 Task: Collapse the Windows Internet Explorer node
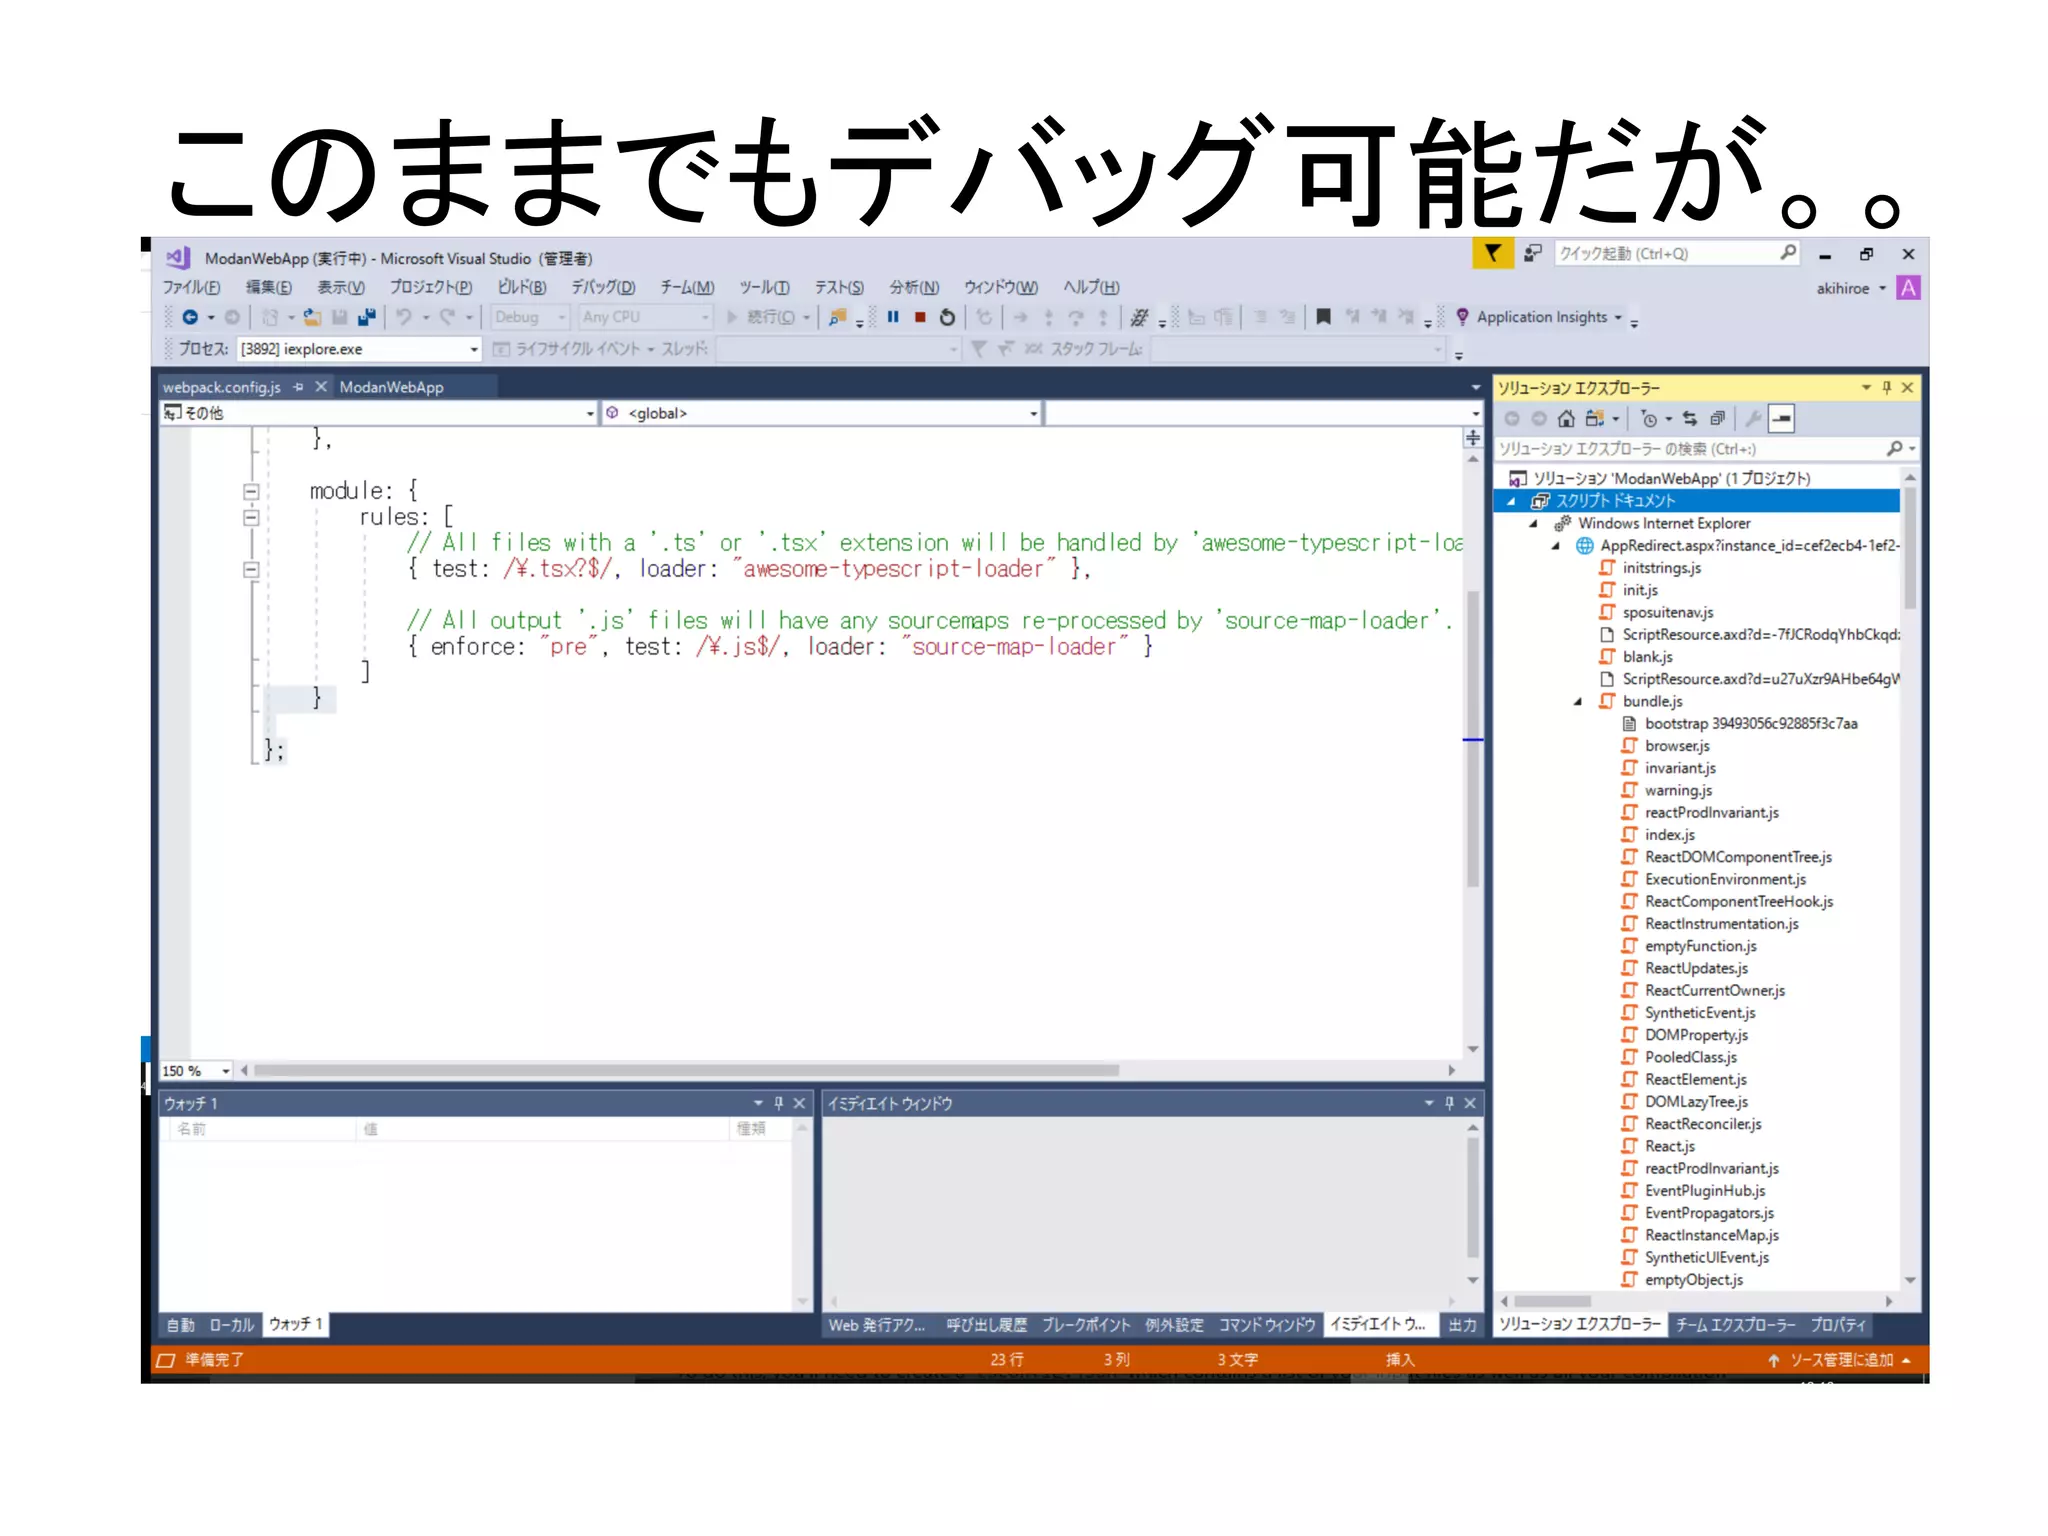pyautogui.click(x=1533, y=523)
